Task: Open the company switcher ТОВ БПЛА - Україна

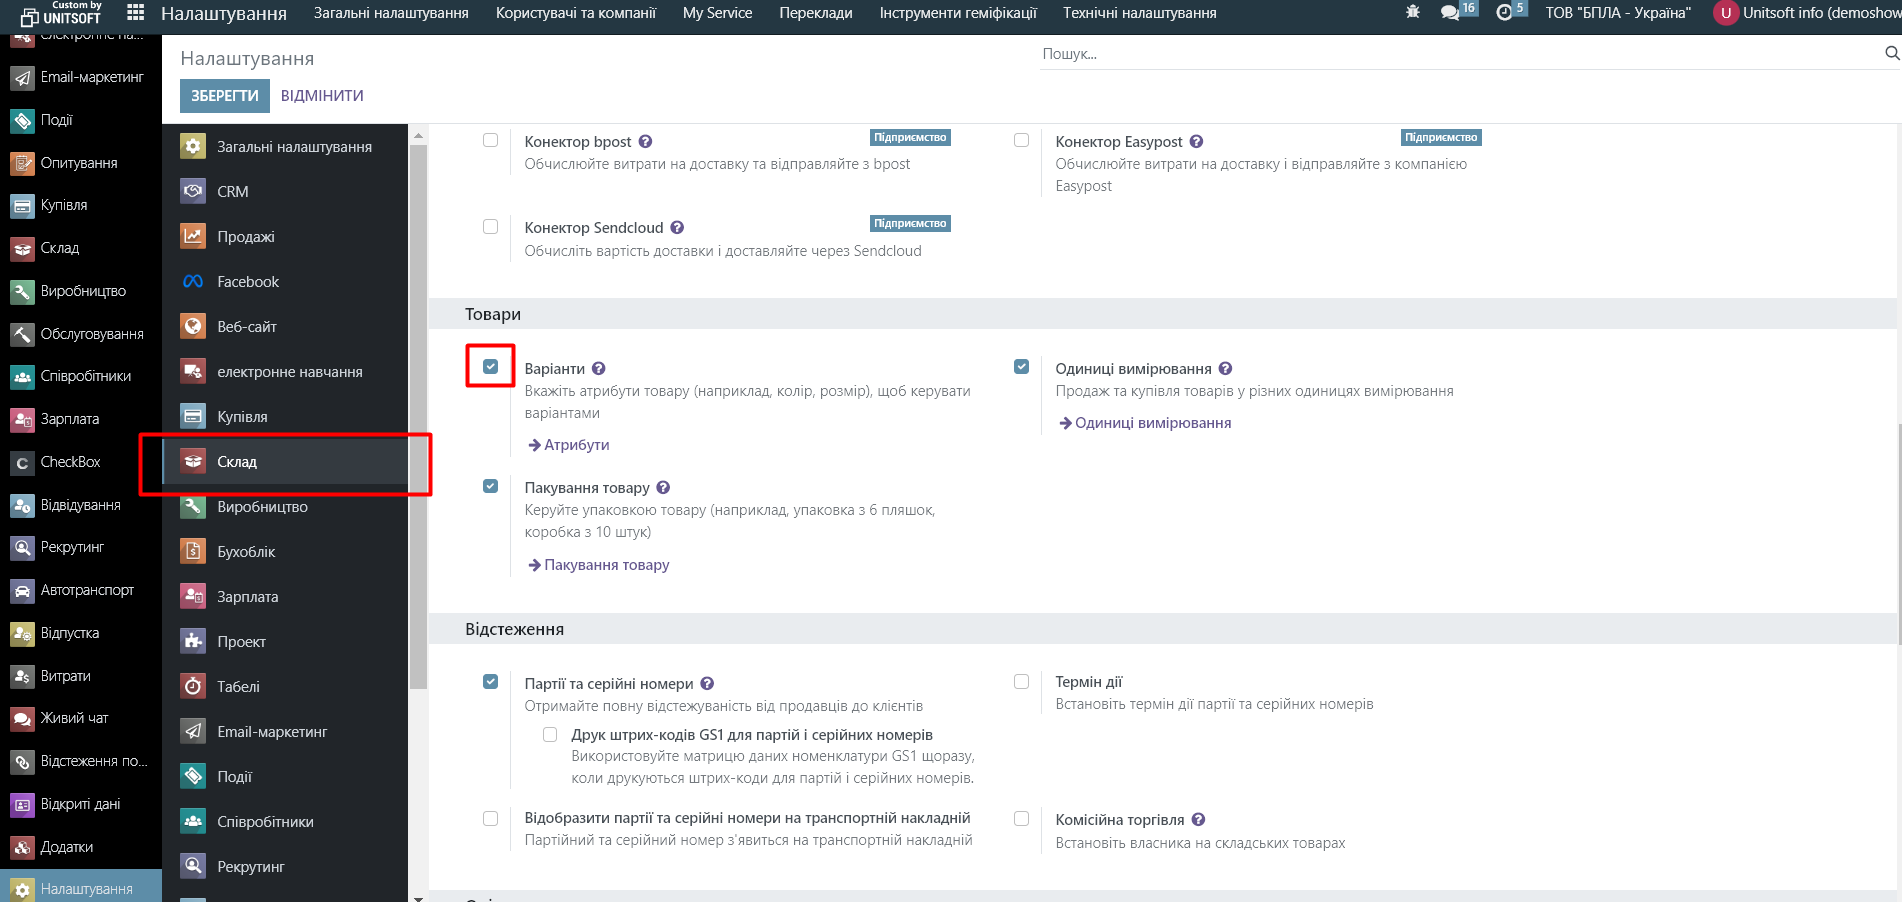Action: click(x=1617, y=13)
